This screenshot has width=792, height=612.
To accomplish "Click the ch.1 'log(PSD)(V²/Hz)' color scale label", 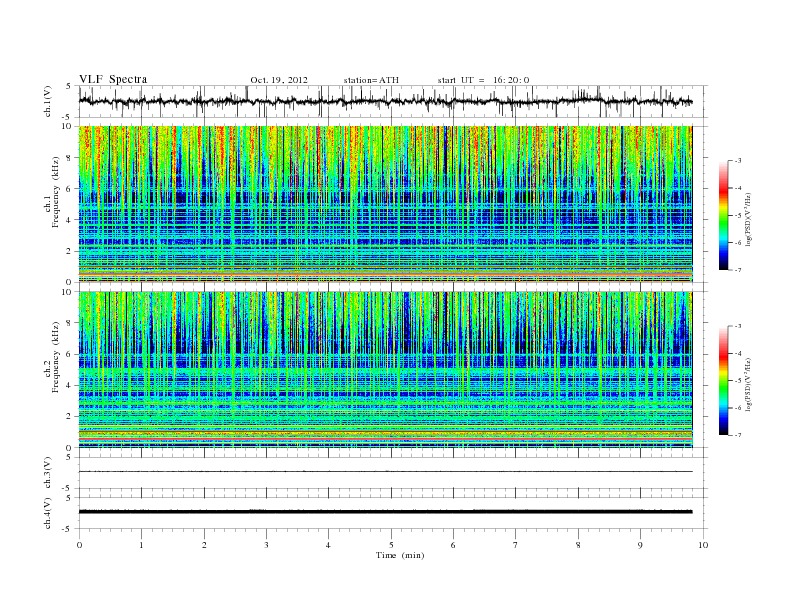I will pos(749,219).
